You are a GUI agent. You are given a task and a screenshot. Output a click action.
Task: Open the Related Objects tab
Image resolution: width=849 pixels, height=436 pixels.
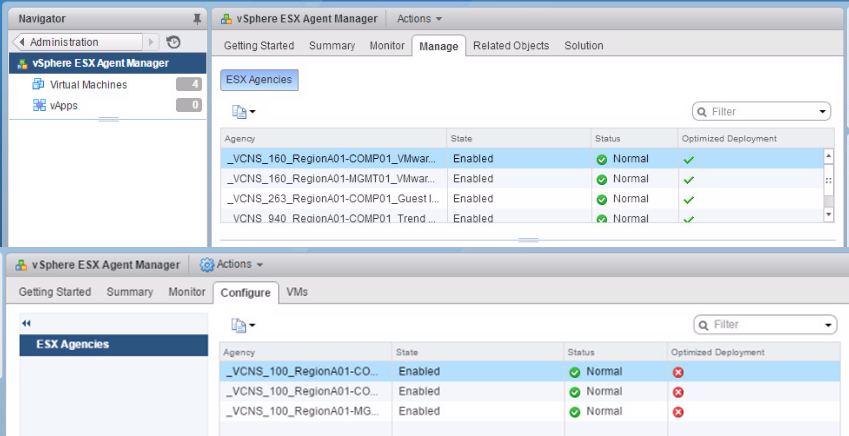tap(511, 45)
